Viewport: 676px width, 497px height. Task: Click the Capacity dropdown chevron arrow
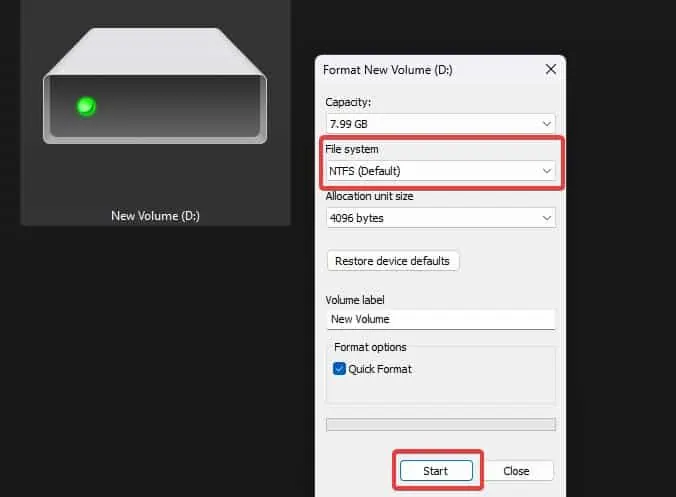click(546, 124)
